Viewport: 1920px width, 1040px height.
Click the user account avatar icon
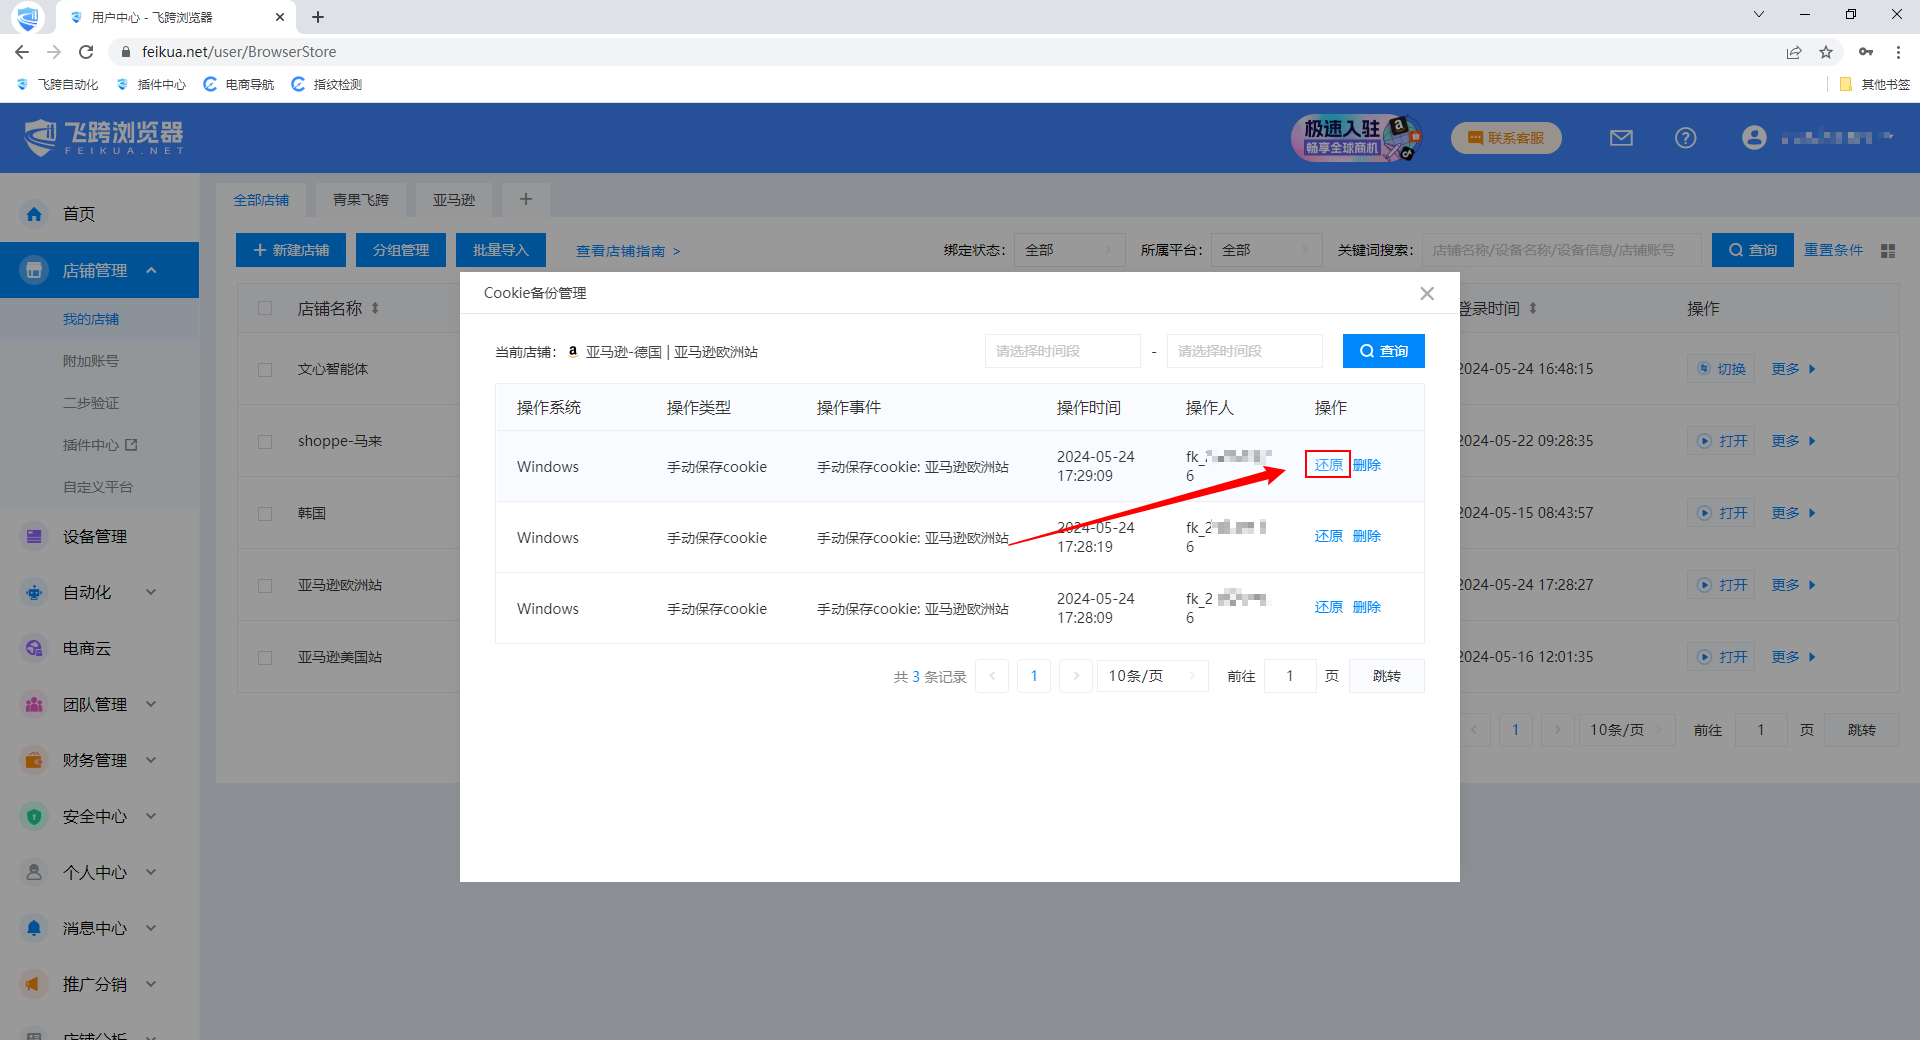coord(1753,138)
